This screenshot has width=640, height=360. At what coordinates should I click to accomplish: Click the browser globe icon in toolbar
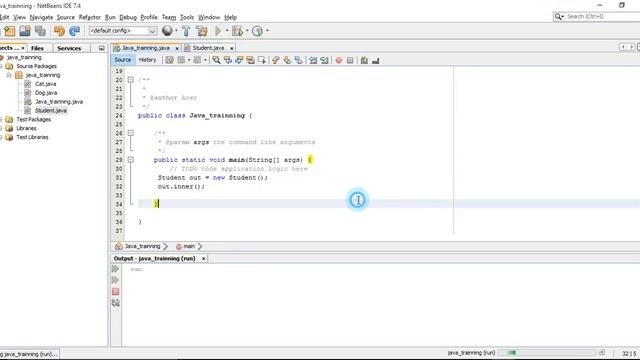pyautogui.click(x=167, y=31)
